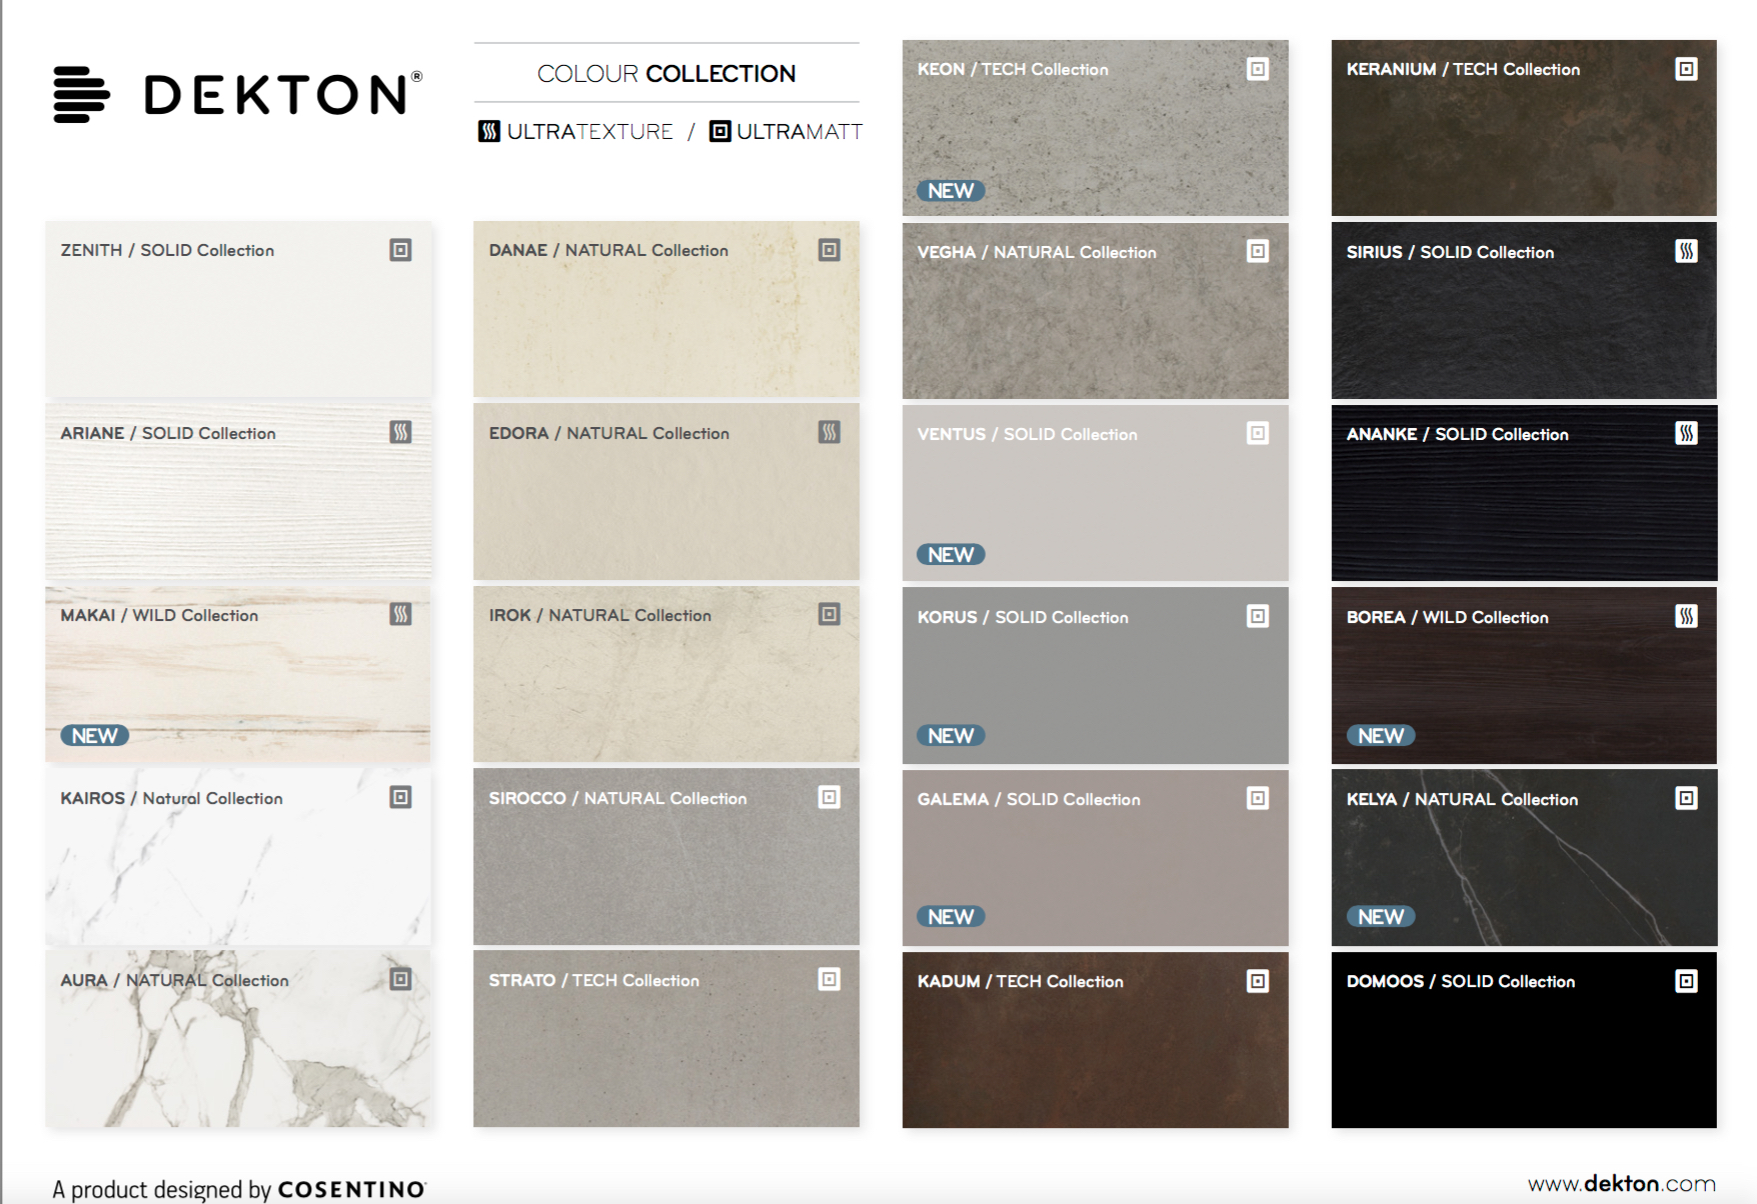Click the Ultramatt icon on DANAE swatch
The image size is (1757, 1204).
click(x=829, y=250)
